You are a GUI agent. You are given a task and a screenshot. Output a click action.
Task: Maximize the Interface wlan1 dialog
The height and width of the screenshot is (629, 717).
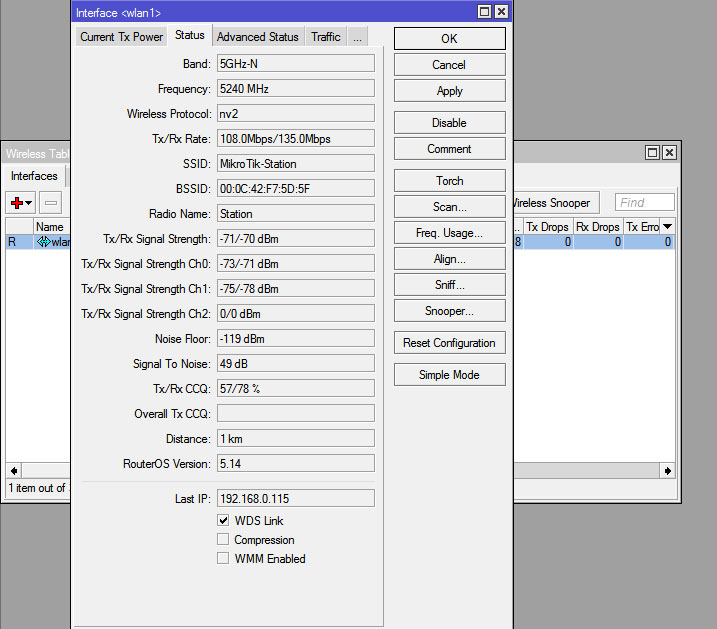tap(484, 12)
